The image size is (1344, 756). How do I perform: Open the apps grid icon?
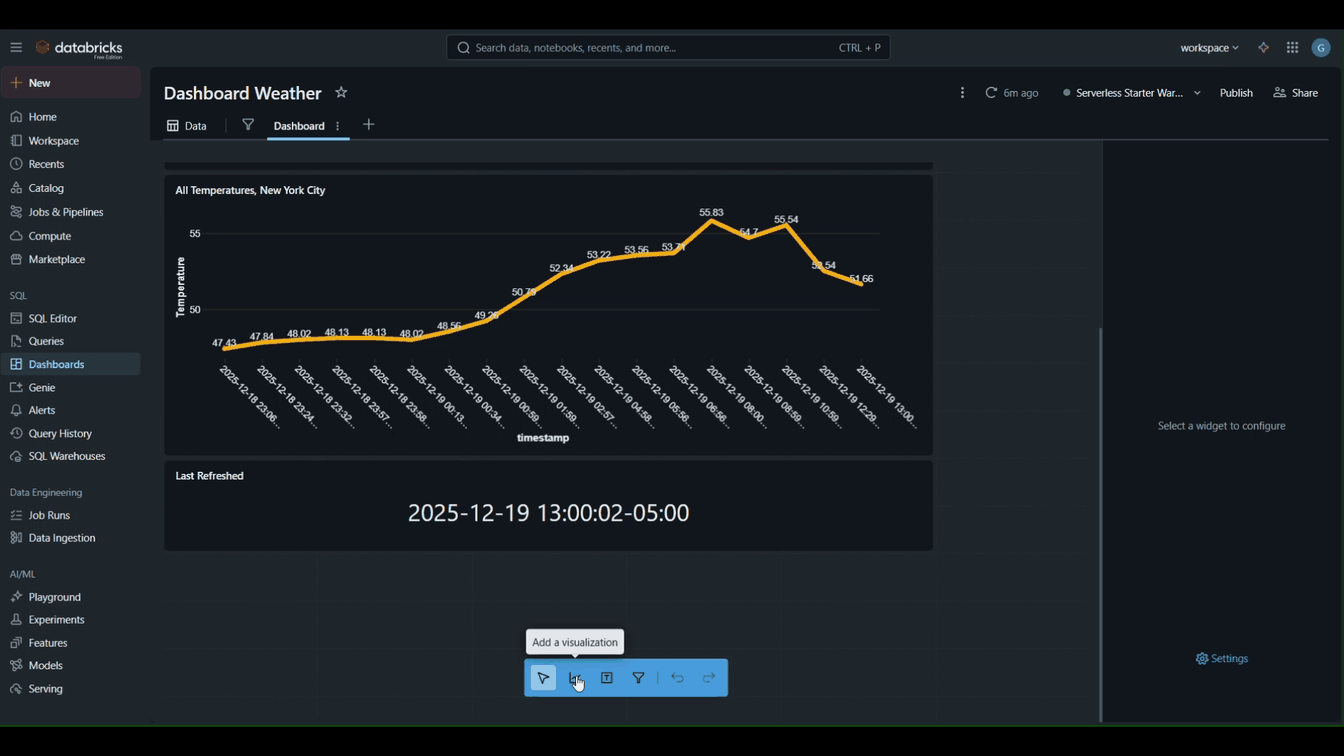[x=1292, y=48]
